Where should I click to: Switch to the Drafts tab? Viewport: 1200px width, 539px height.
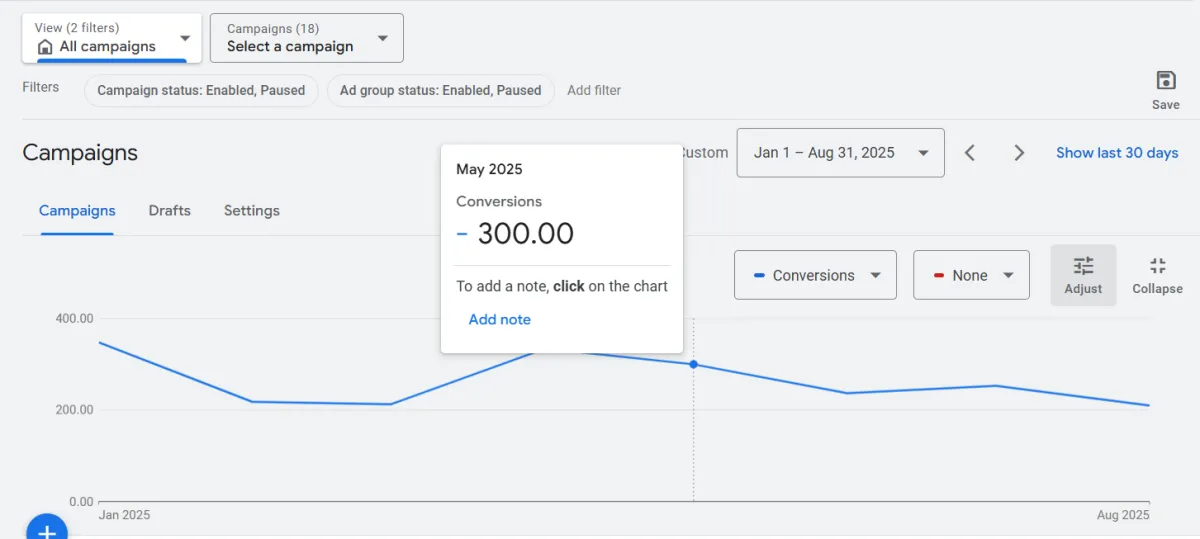[x=169, y=211]
